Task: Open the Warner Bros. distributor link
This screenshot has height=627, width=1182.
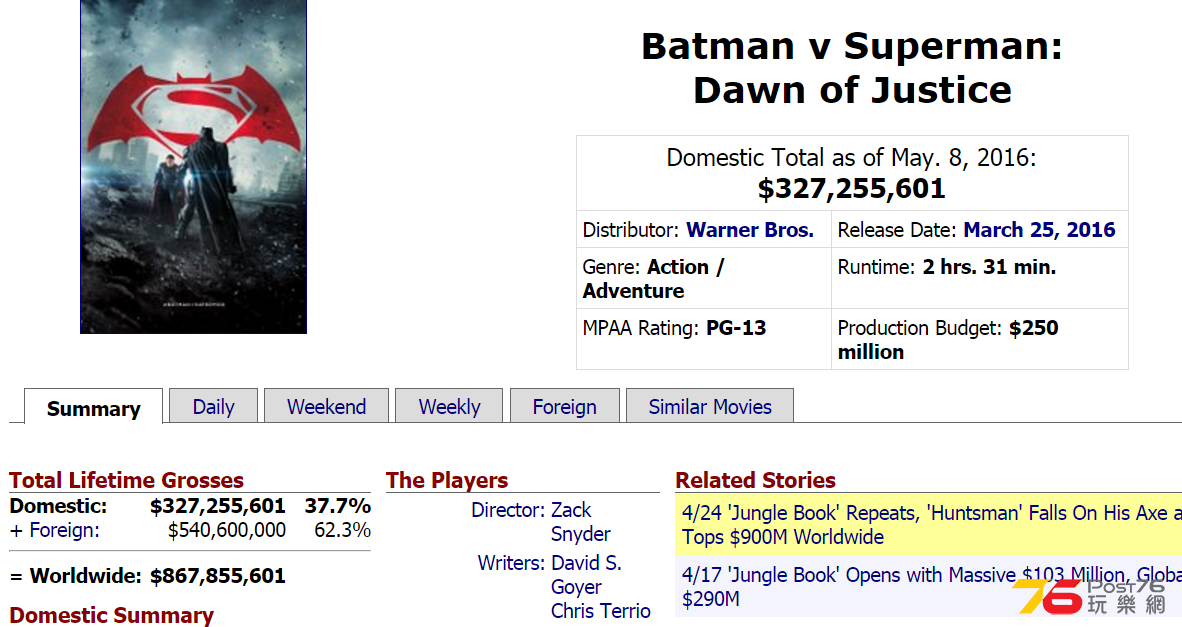Action: click(750, 230)
